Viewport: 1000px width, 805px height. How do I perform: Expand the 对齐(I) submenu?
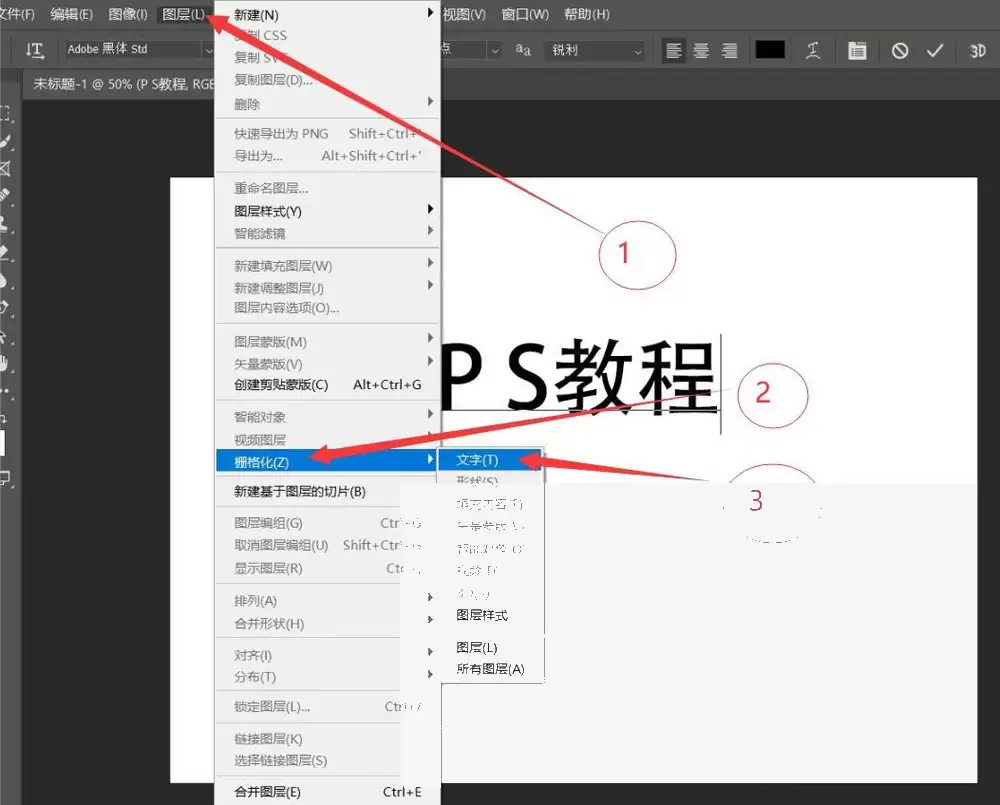click(x=328, y=655)
